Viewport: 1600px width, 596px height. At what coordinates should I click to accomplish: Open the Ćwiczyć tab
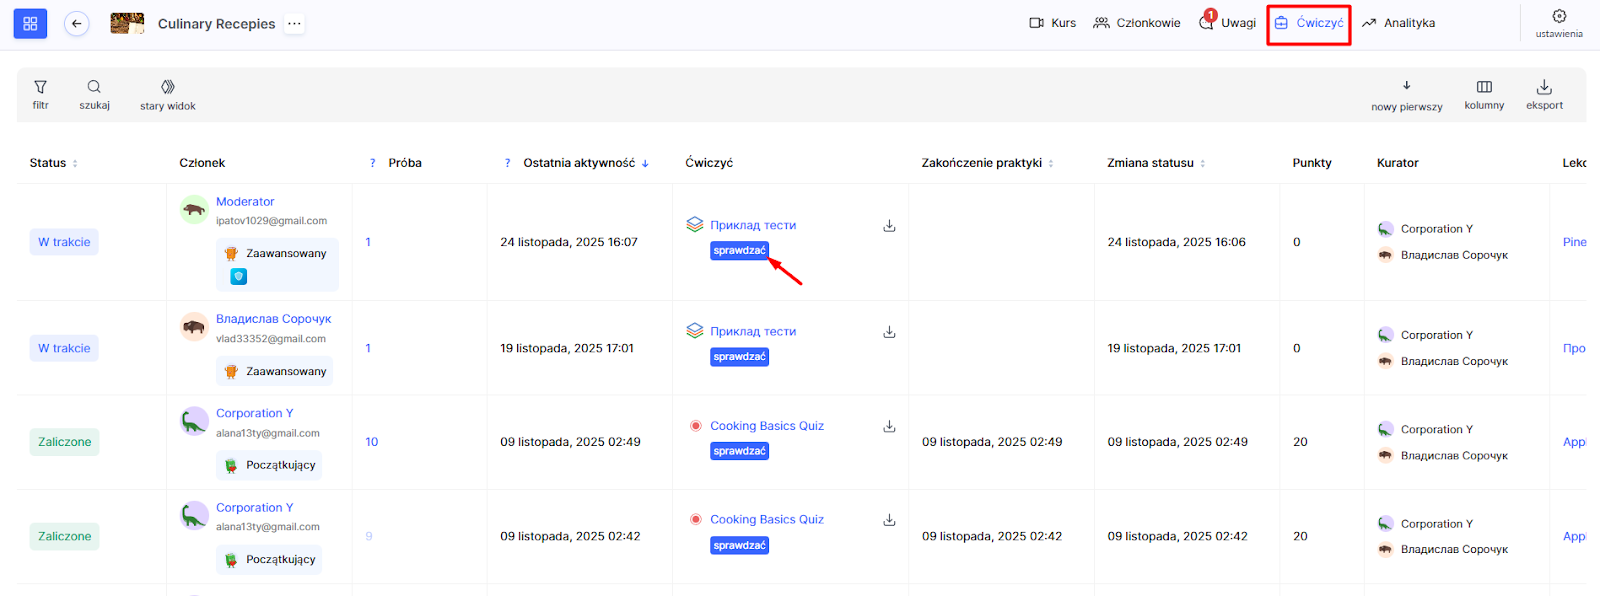[1309, 23]
